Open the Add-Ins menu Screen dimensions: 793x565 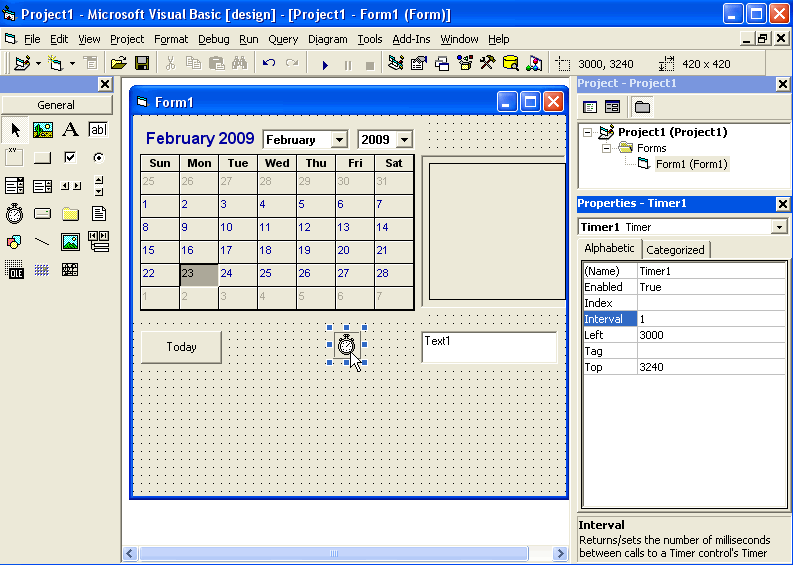pos(411,39)
